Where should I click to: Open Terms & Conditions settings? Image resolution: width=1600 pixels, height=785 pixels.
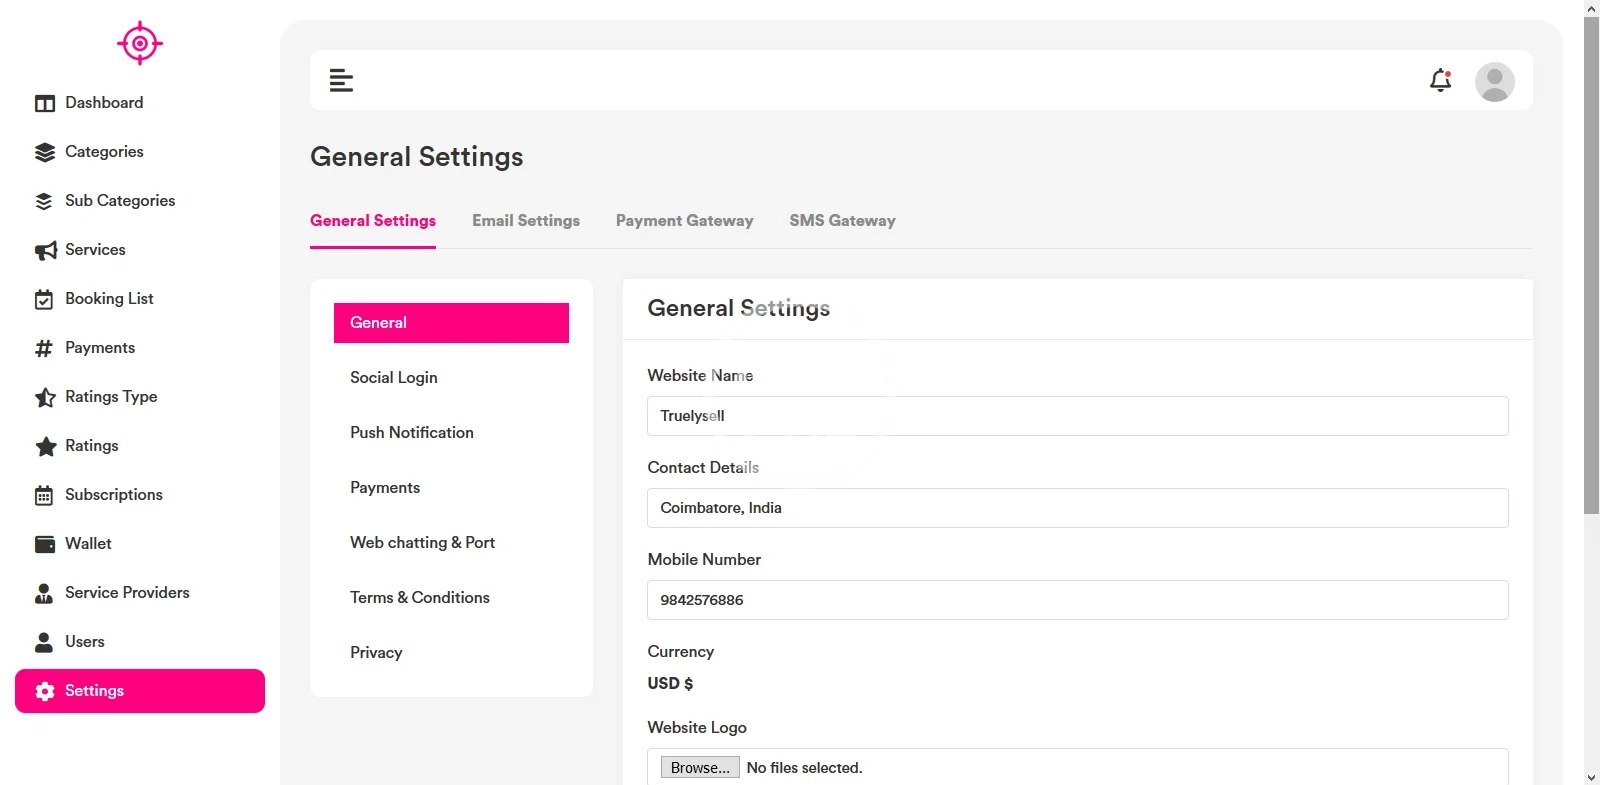click(420, 598)
